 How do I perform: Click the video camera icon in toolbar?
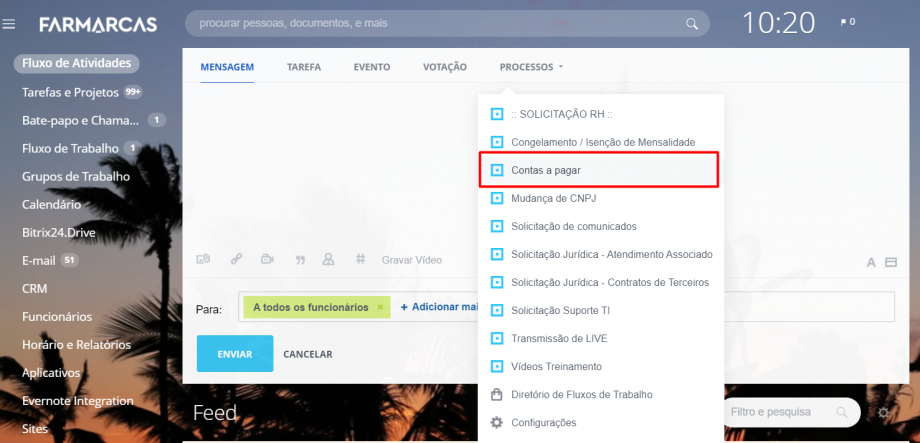[x=267, y=260]
